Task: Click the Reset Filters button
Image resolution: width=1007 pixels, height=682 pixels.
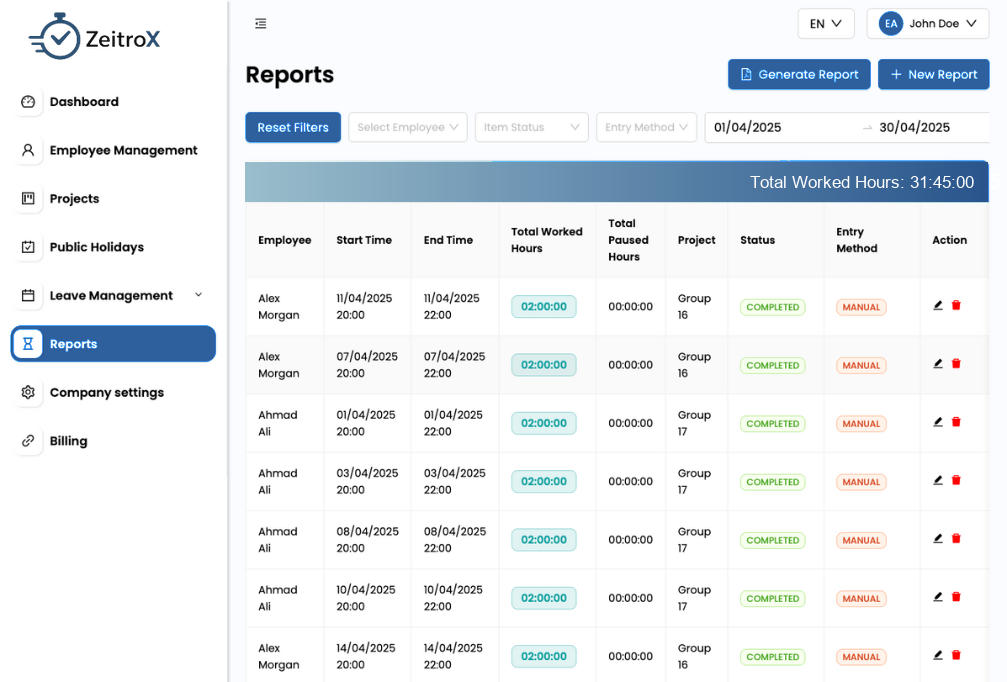Action: click(x=293, y=127)
